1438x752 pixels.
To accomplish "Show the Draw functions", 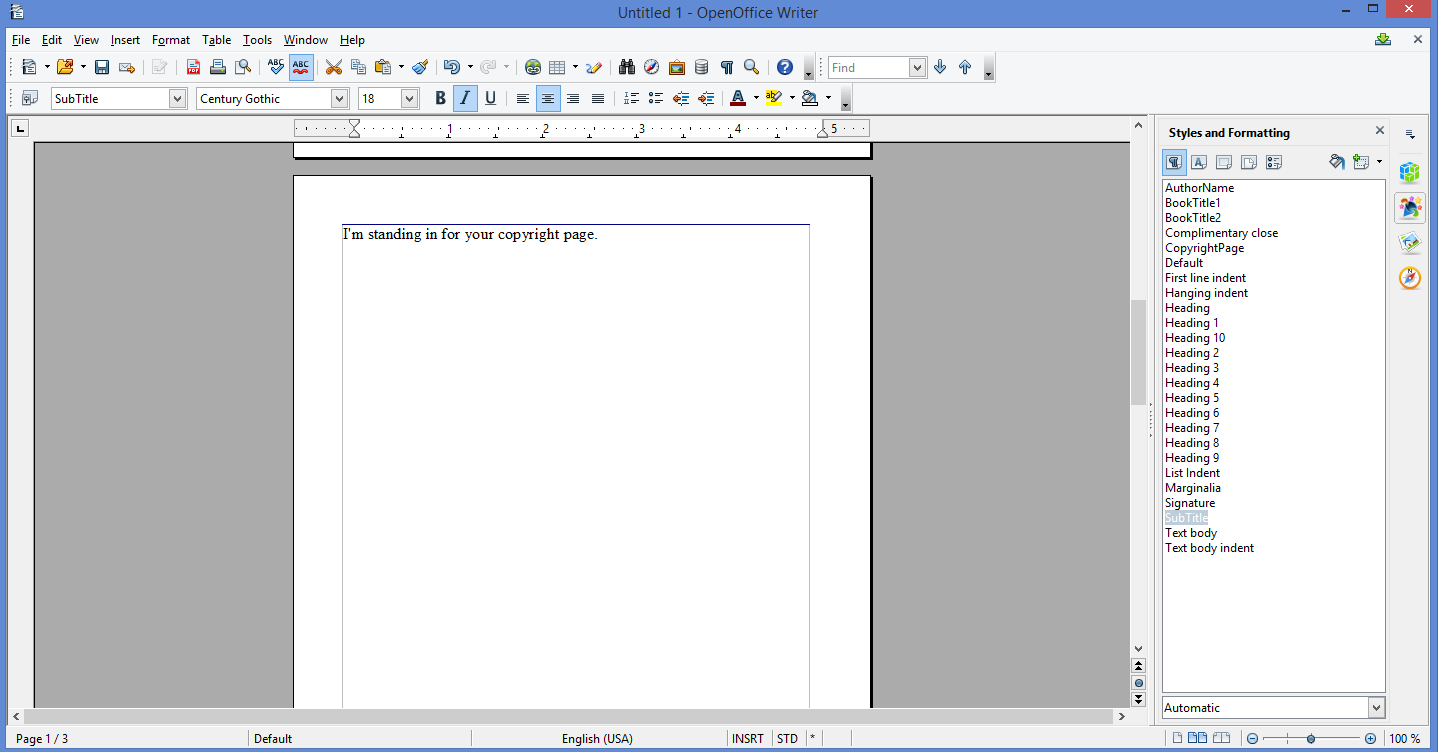I will tap(594, 67).
